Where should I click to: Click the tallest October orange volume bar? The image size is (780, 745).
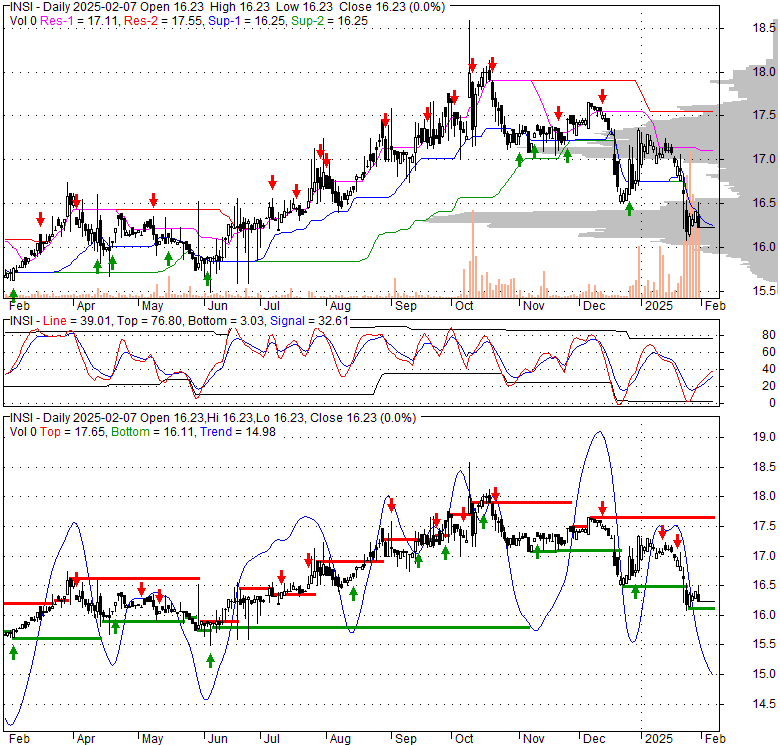[473, 254]
